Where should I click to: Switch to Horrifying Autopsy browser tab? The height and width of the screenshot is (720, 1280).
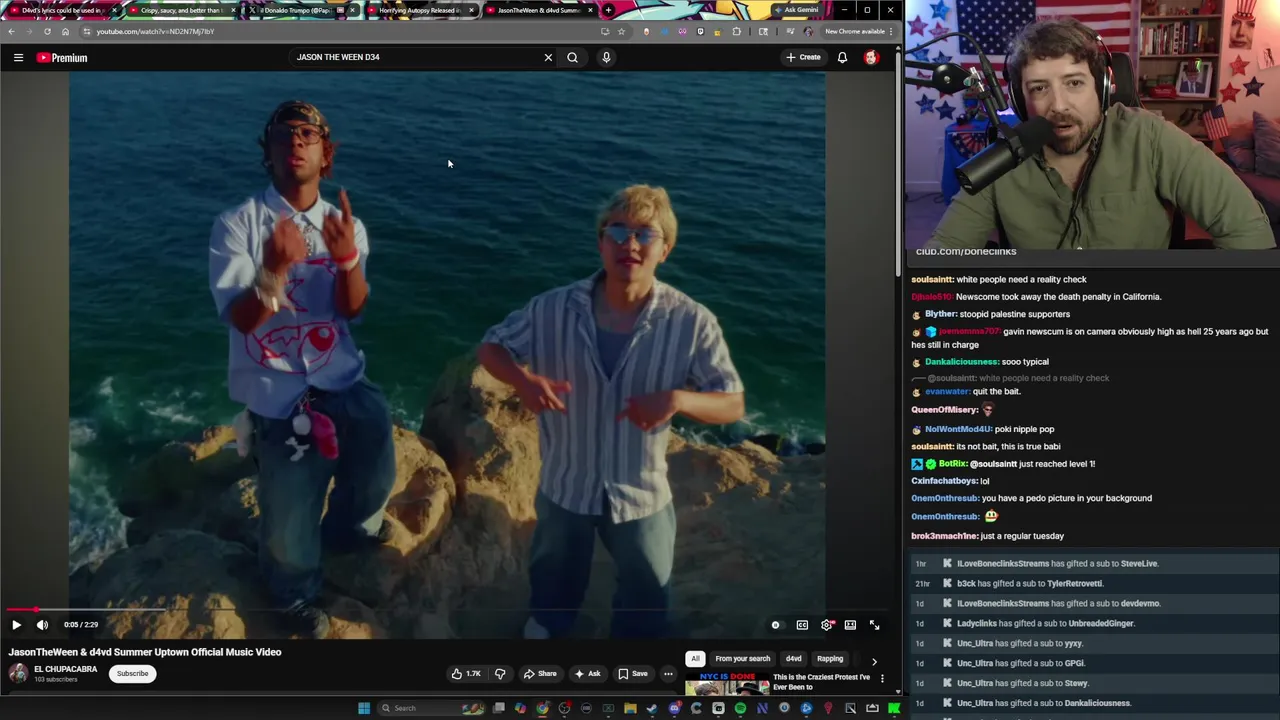click(420, 10)
